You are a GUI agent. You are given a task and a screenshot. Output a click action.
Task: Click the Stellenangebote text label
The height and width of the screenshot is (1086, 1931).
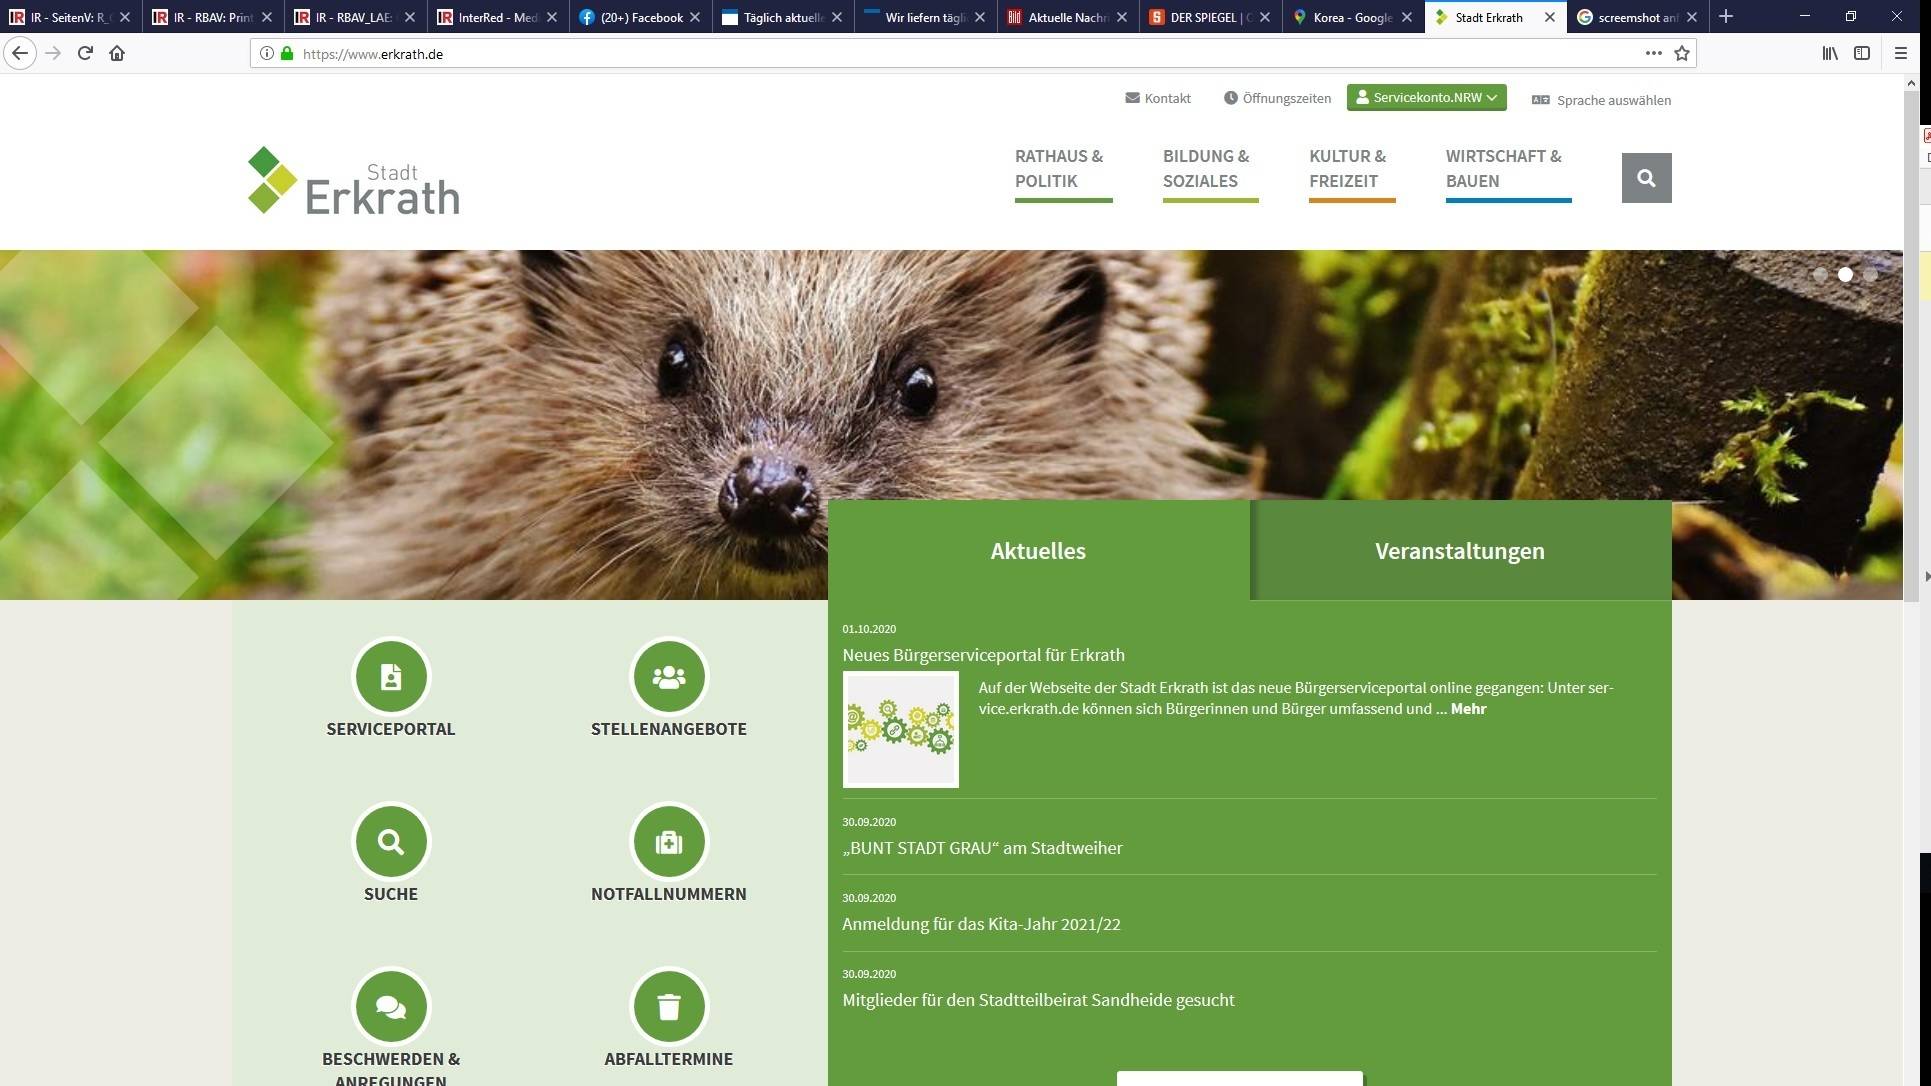pyautogui.click(x=669, y=729)
